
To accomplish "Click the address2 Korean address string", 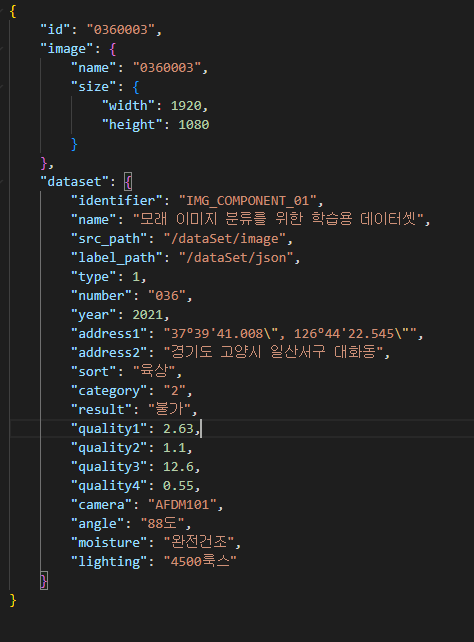I will point(273,352).
